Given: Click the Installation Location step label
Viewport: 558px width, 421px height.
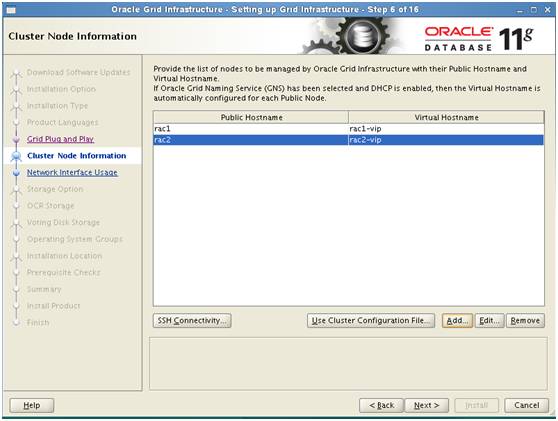Looking at the screenshot, I should [x=64, y=256].
